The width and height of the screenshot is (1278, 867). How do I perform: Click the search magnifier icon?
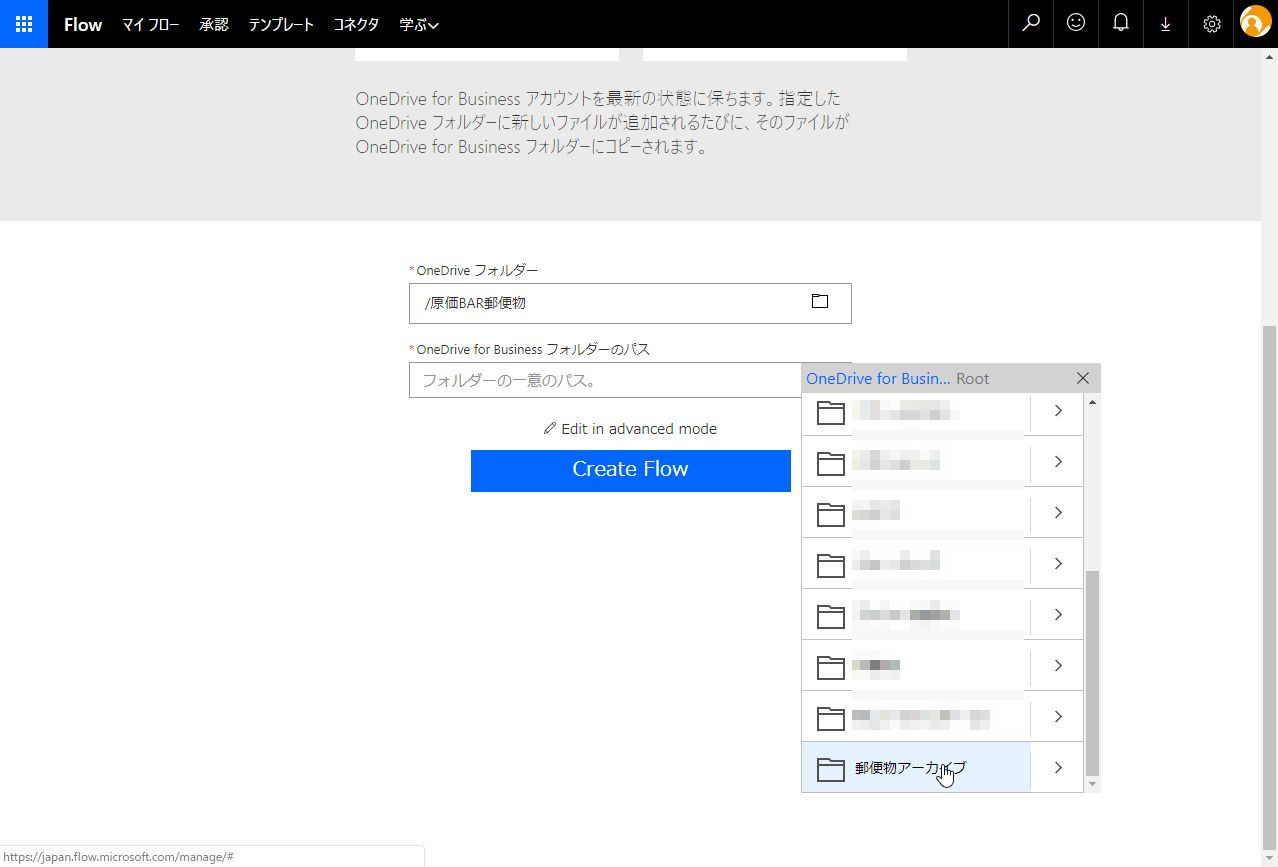tap(1031, 24)
